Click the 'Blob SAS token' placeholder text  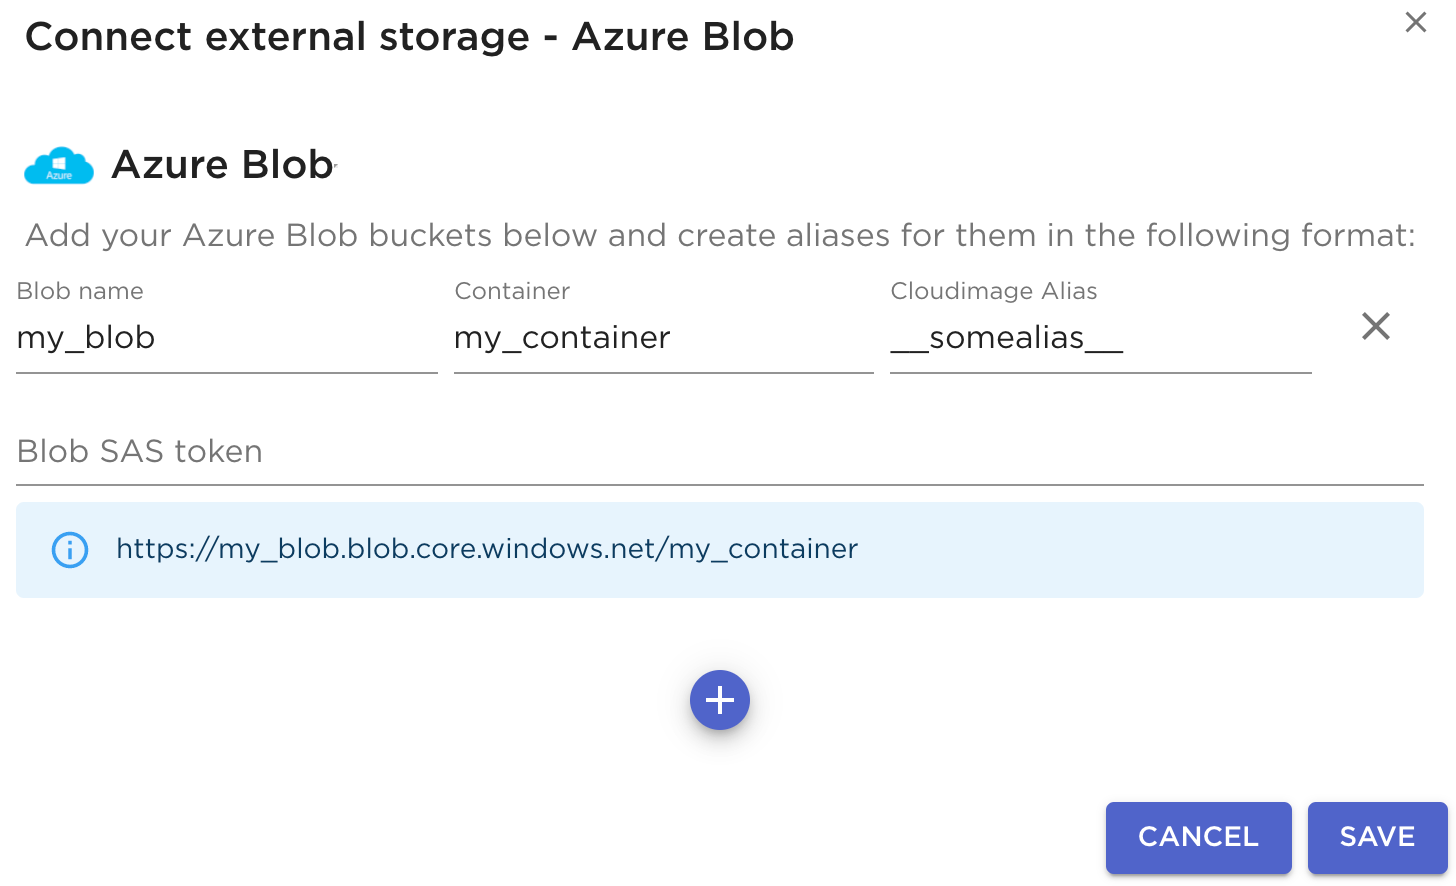[140, 452]
